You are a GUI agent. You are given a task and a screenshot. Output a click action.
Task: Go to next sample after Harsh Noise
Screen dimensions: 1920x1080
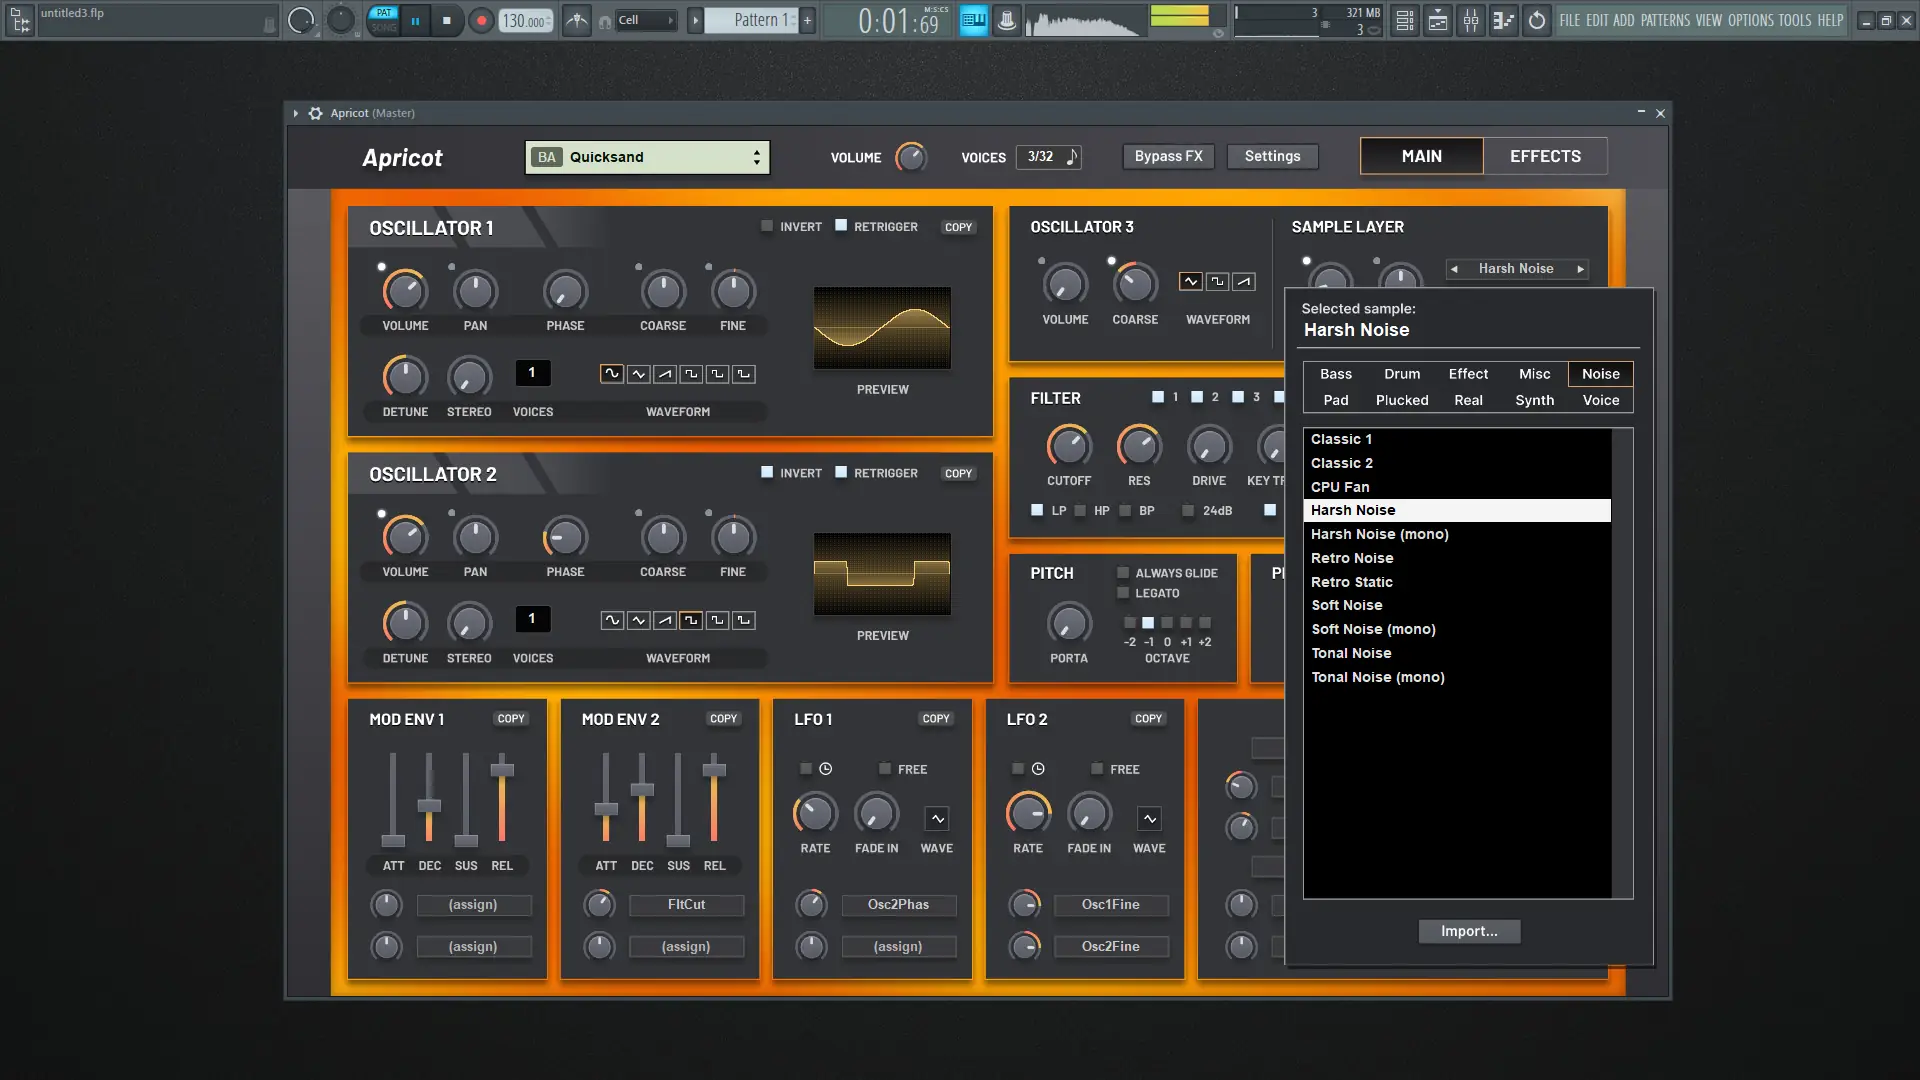click(1580, 269)
